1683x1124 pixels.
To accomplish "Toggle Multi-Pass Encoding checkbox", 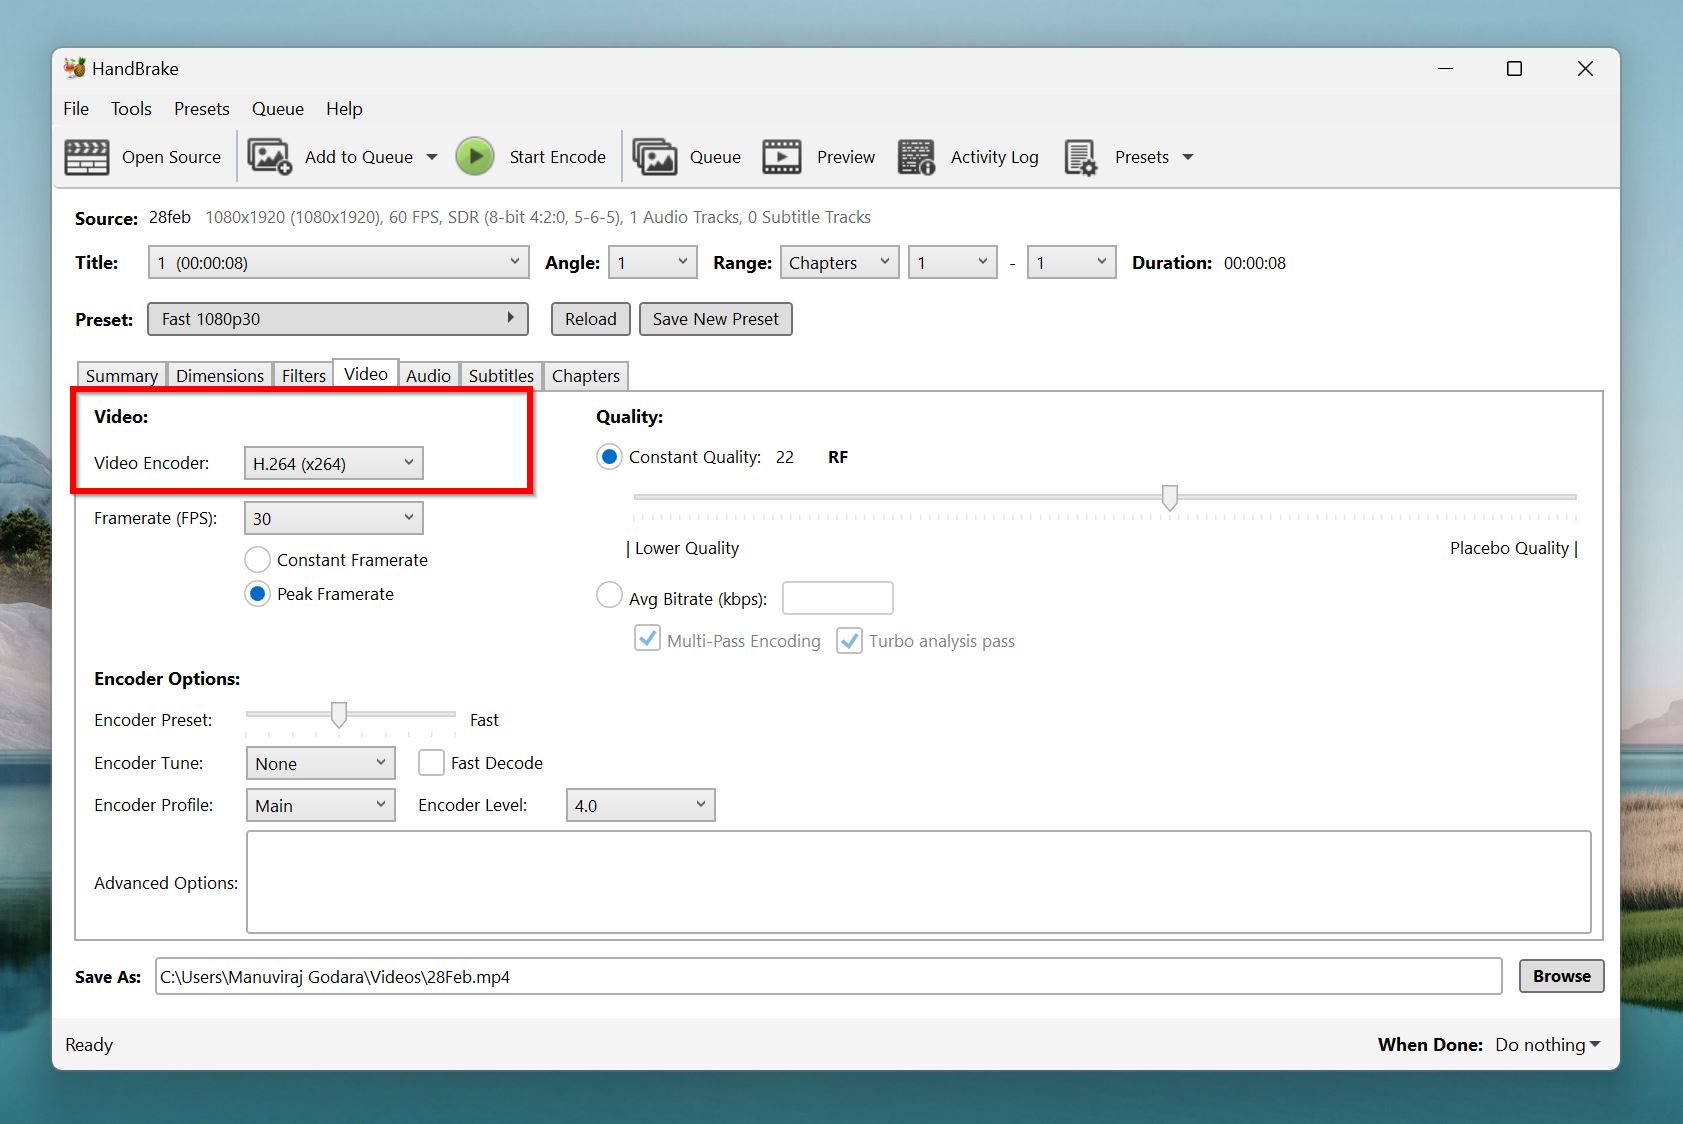I will pos(647,639).
